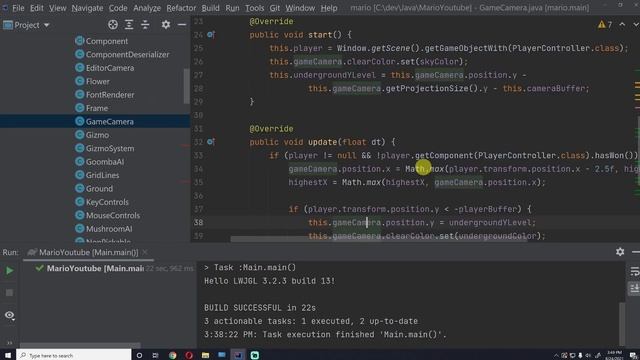Open the Tools menu
640x360 pixels.
pos(254,8)
